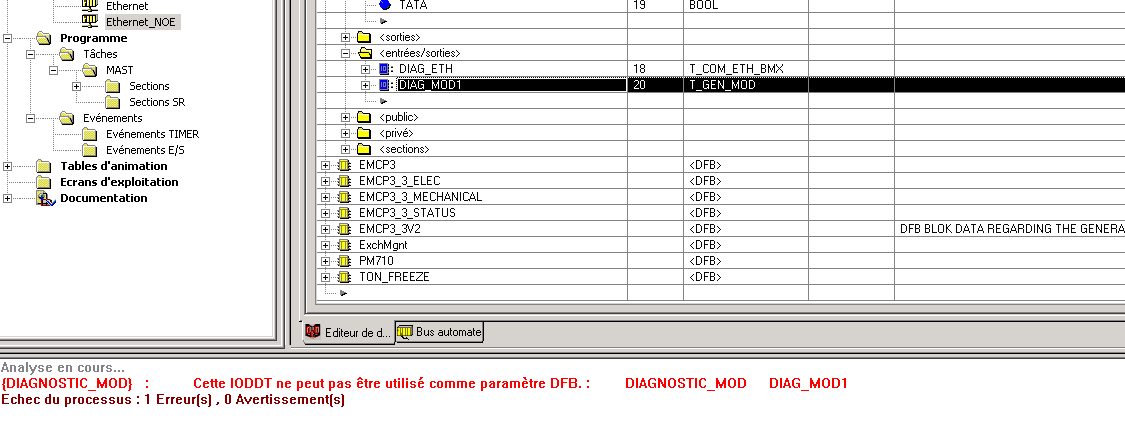Viewport: 1125px width, 447px height.
Task: Expand the Sections folder under MAST
Action: click(76, 86)
